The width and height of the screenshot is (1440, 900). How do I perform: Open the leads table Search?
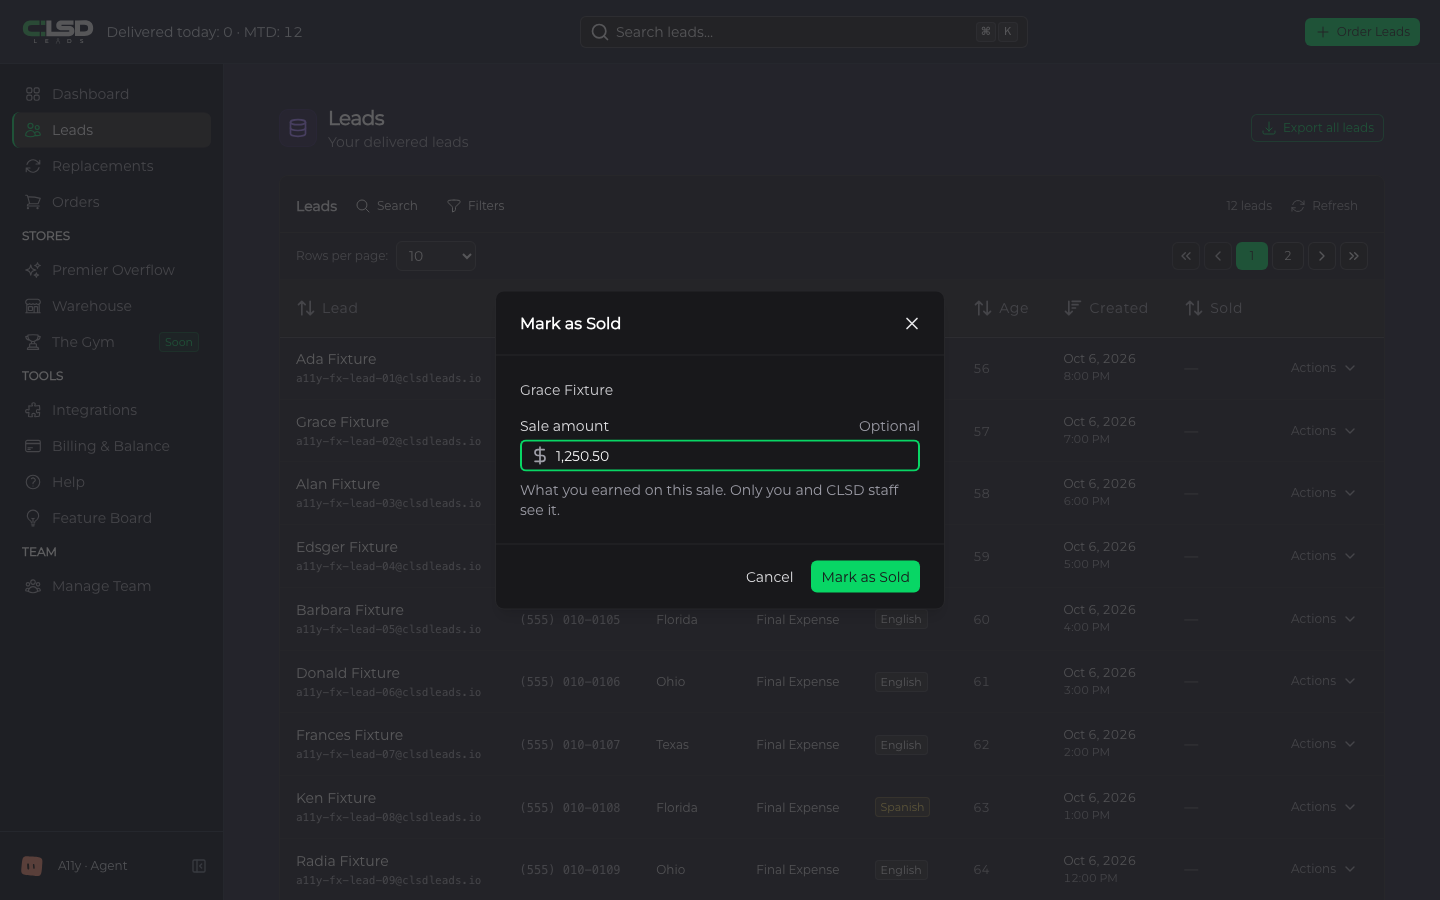tap(387, 206)
